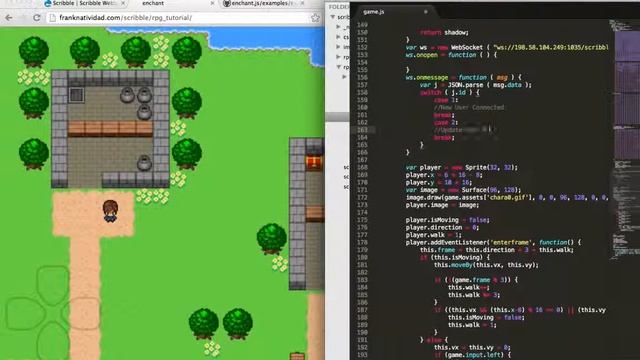Image resolution: width=640 pixels, height=360 pixels.
Task: Click line number 152 in the gutter
Action: coord(362,47)
